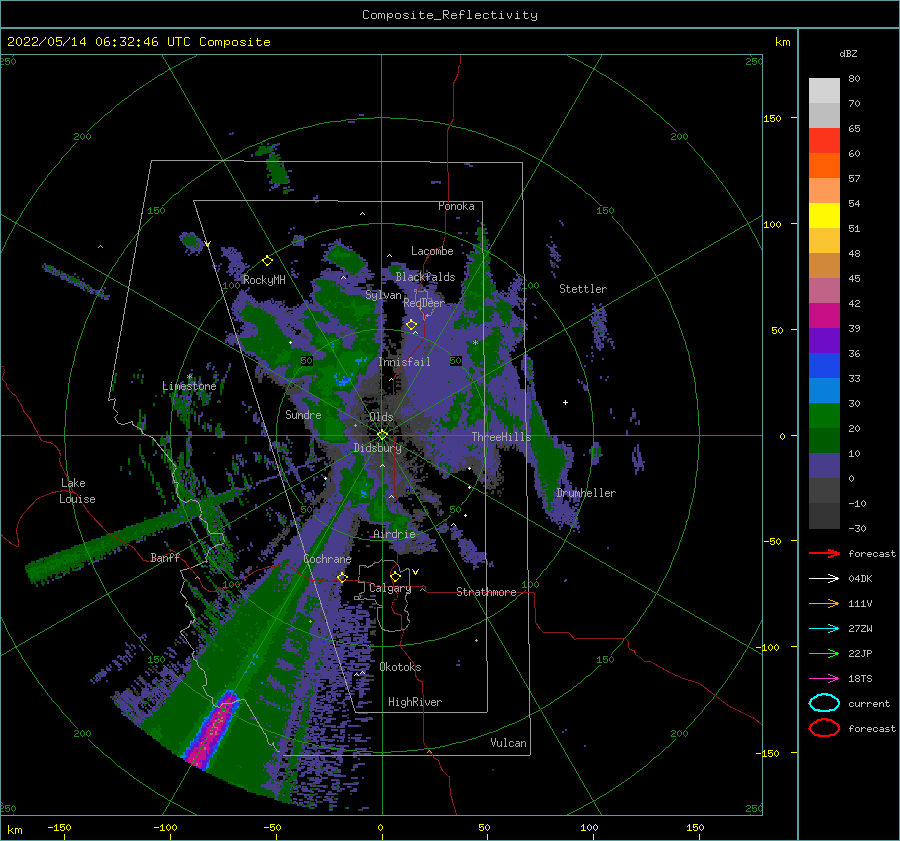Image resolution: width=900 pixels, height=841 pixels.
Task: Click the RedDeer city label
Action: coord(424,303)
